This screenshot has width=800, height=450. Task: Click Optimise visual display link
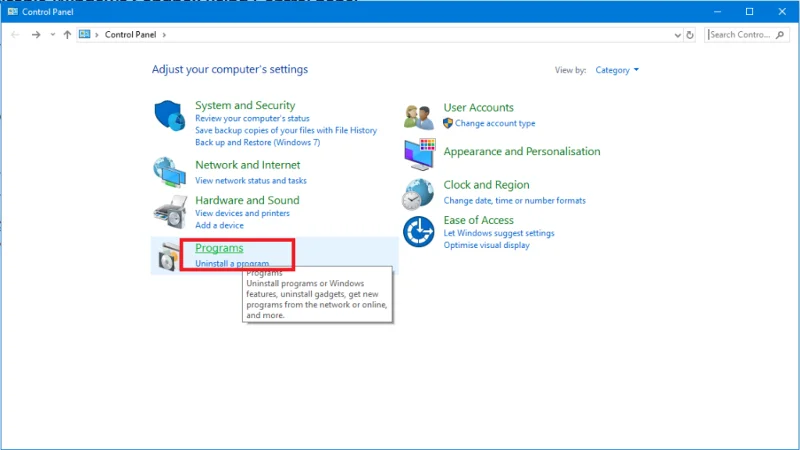tap(486, 245)
